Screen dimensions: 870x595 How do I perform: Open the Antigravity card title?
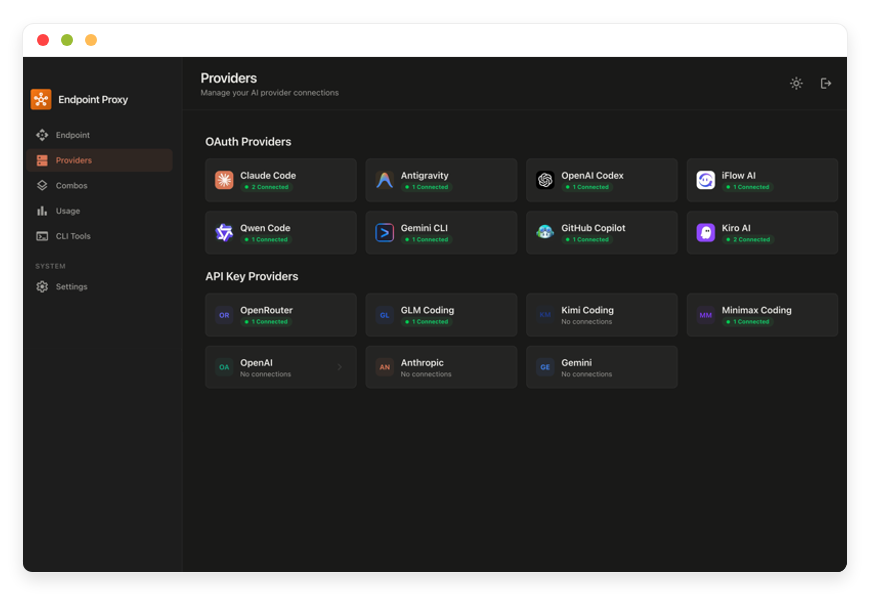424,175
